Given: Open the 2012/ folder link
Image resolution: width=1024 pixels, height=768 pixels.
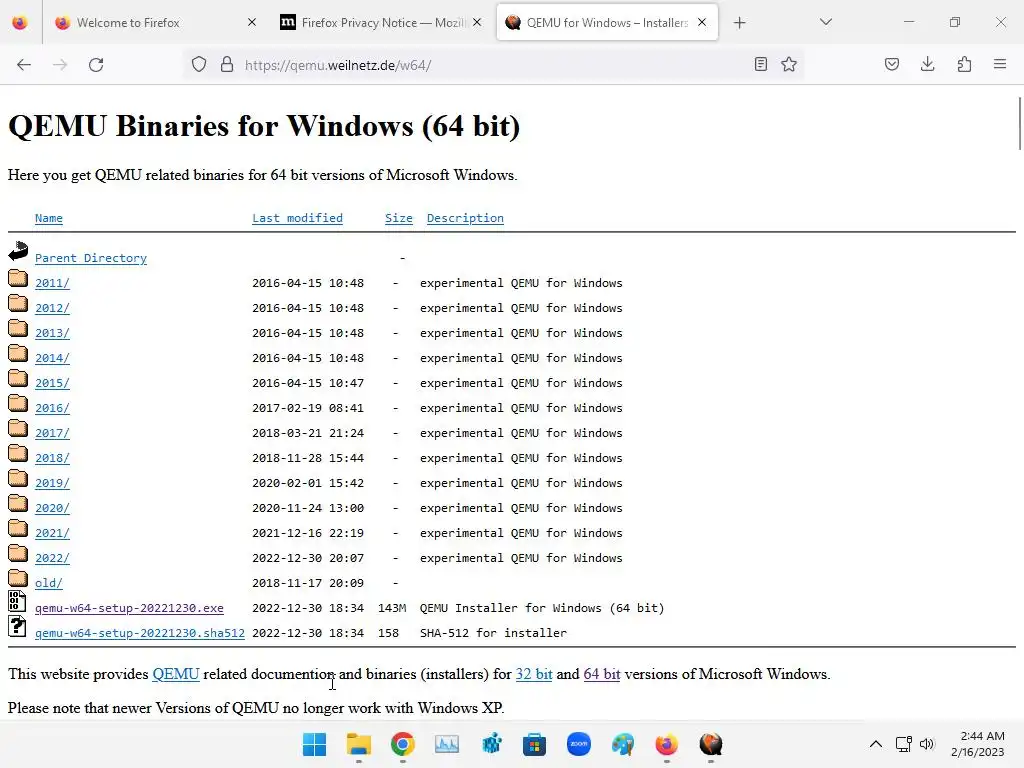Looking at the screenshot, I should click(x=52, y=308).
